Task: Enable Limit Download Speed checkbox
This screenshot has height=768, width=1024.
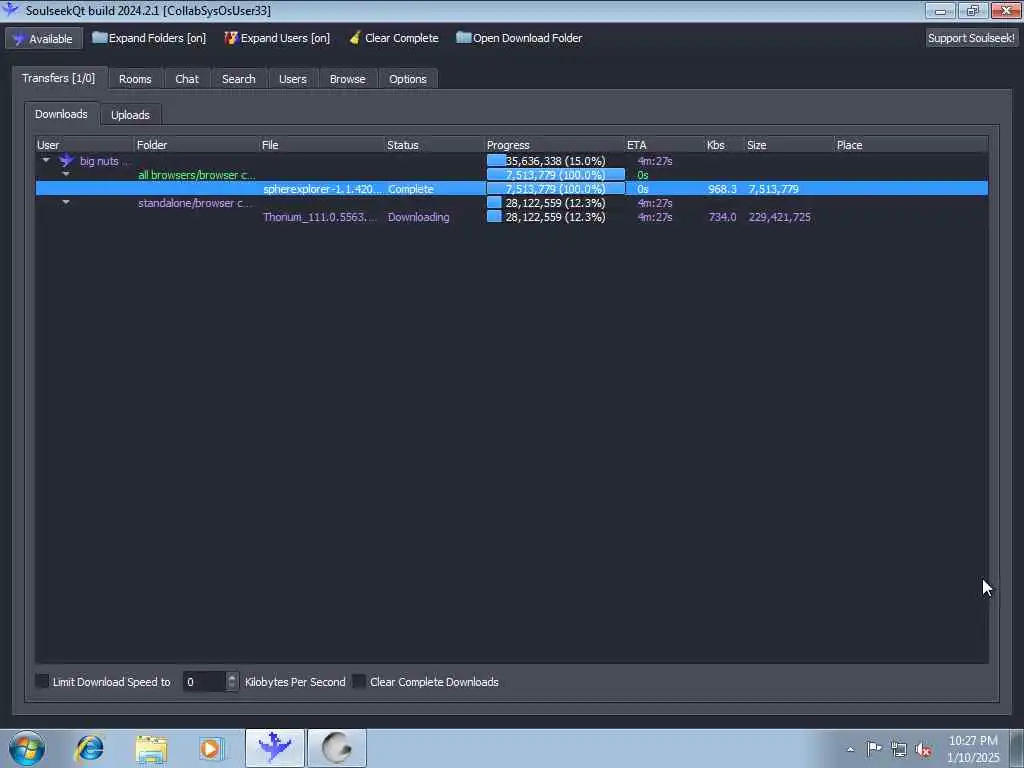Action: click(x=42, y=681)
